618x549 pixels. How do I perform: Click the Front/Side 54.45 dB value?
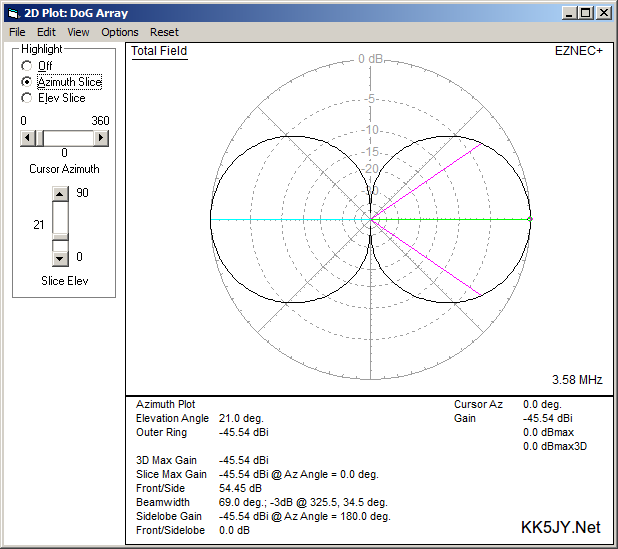(x=240, y=488)
